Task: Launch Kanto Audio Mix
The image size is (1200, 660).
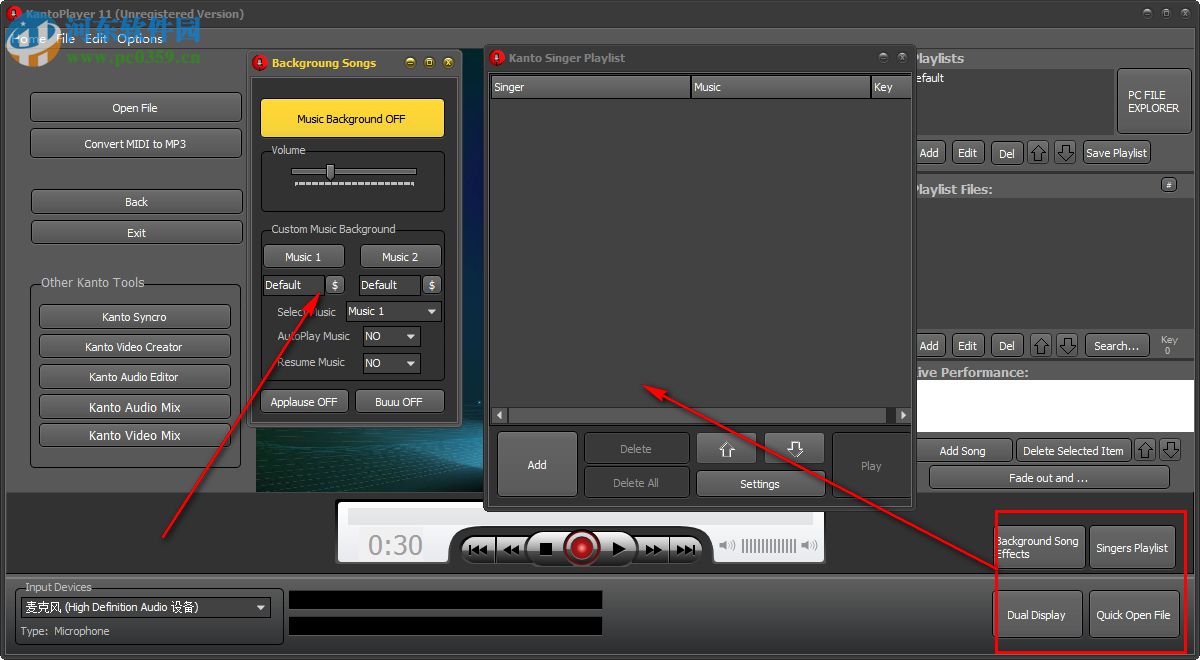Action: tap(135, 407)
